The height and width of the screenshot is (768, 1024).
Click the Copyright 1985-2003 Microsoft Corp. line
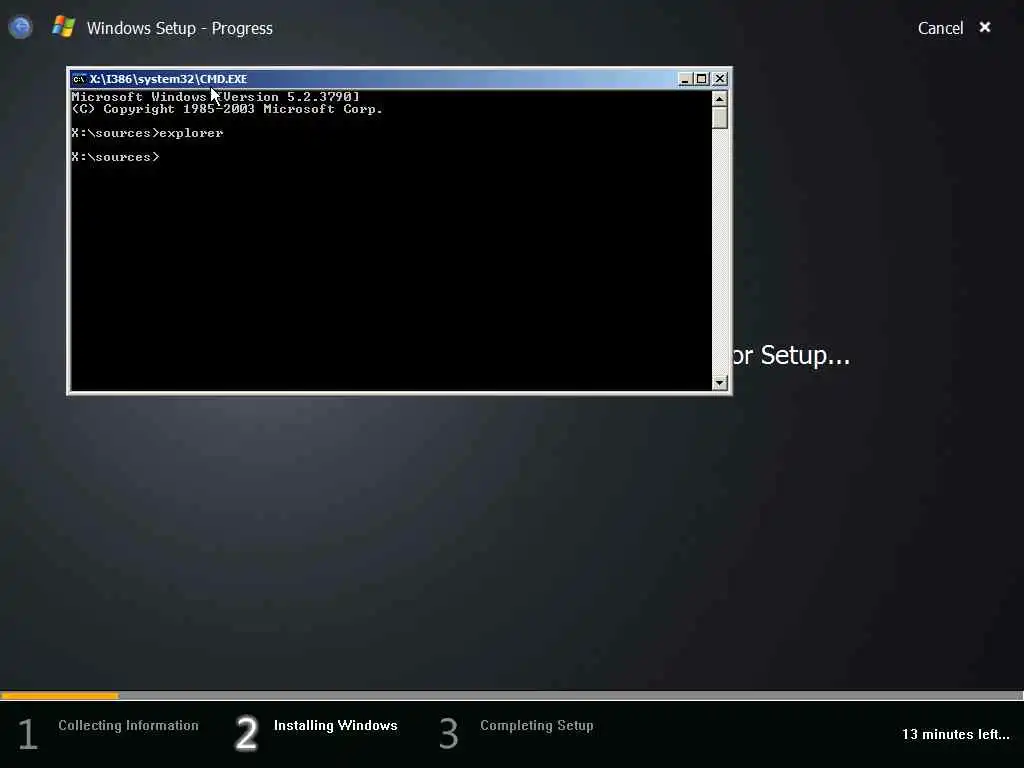pos(227,109)
